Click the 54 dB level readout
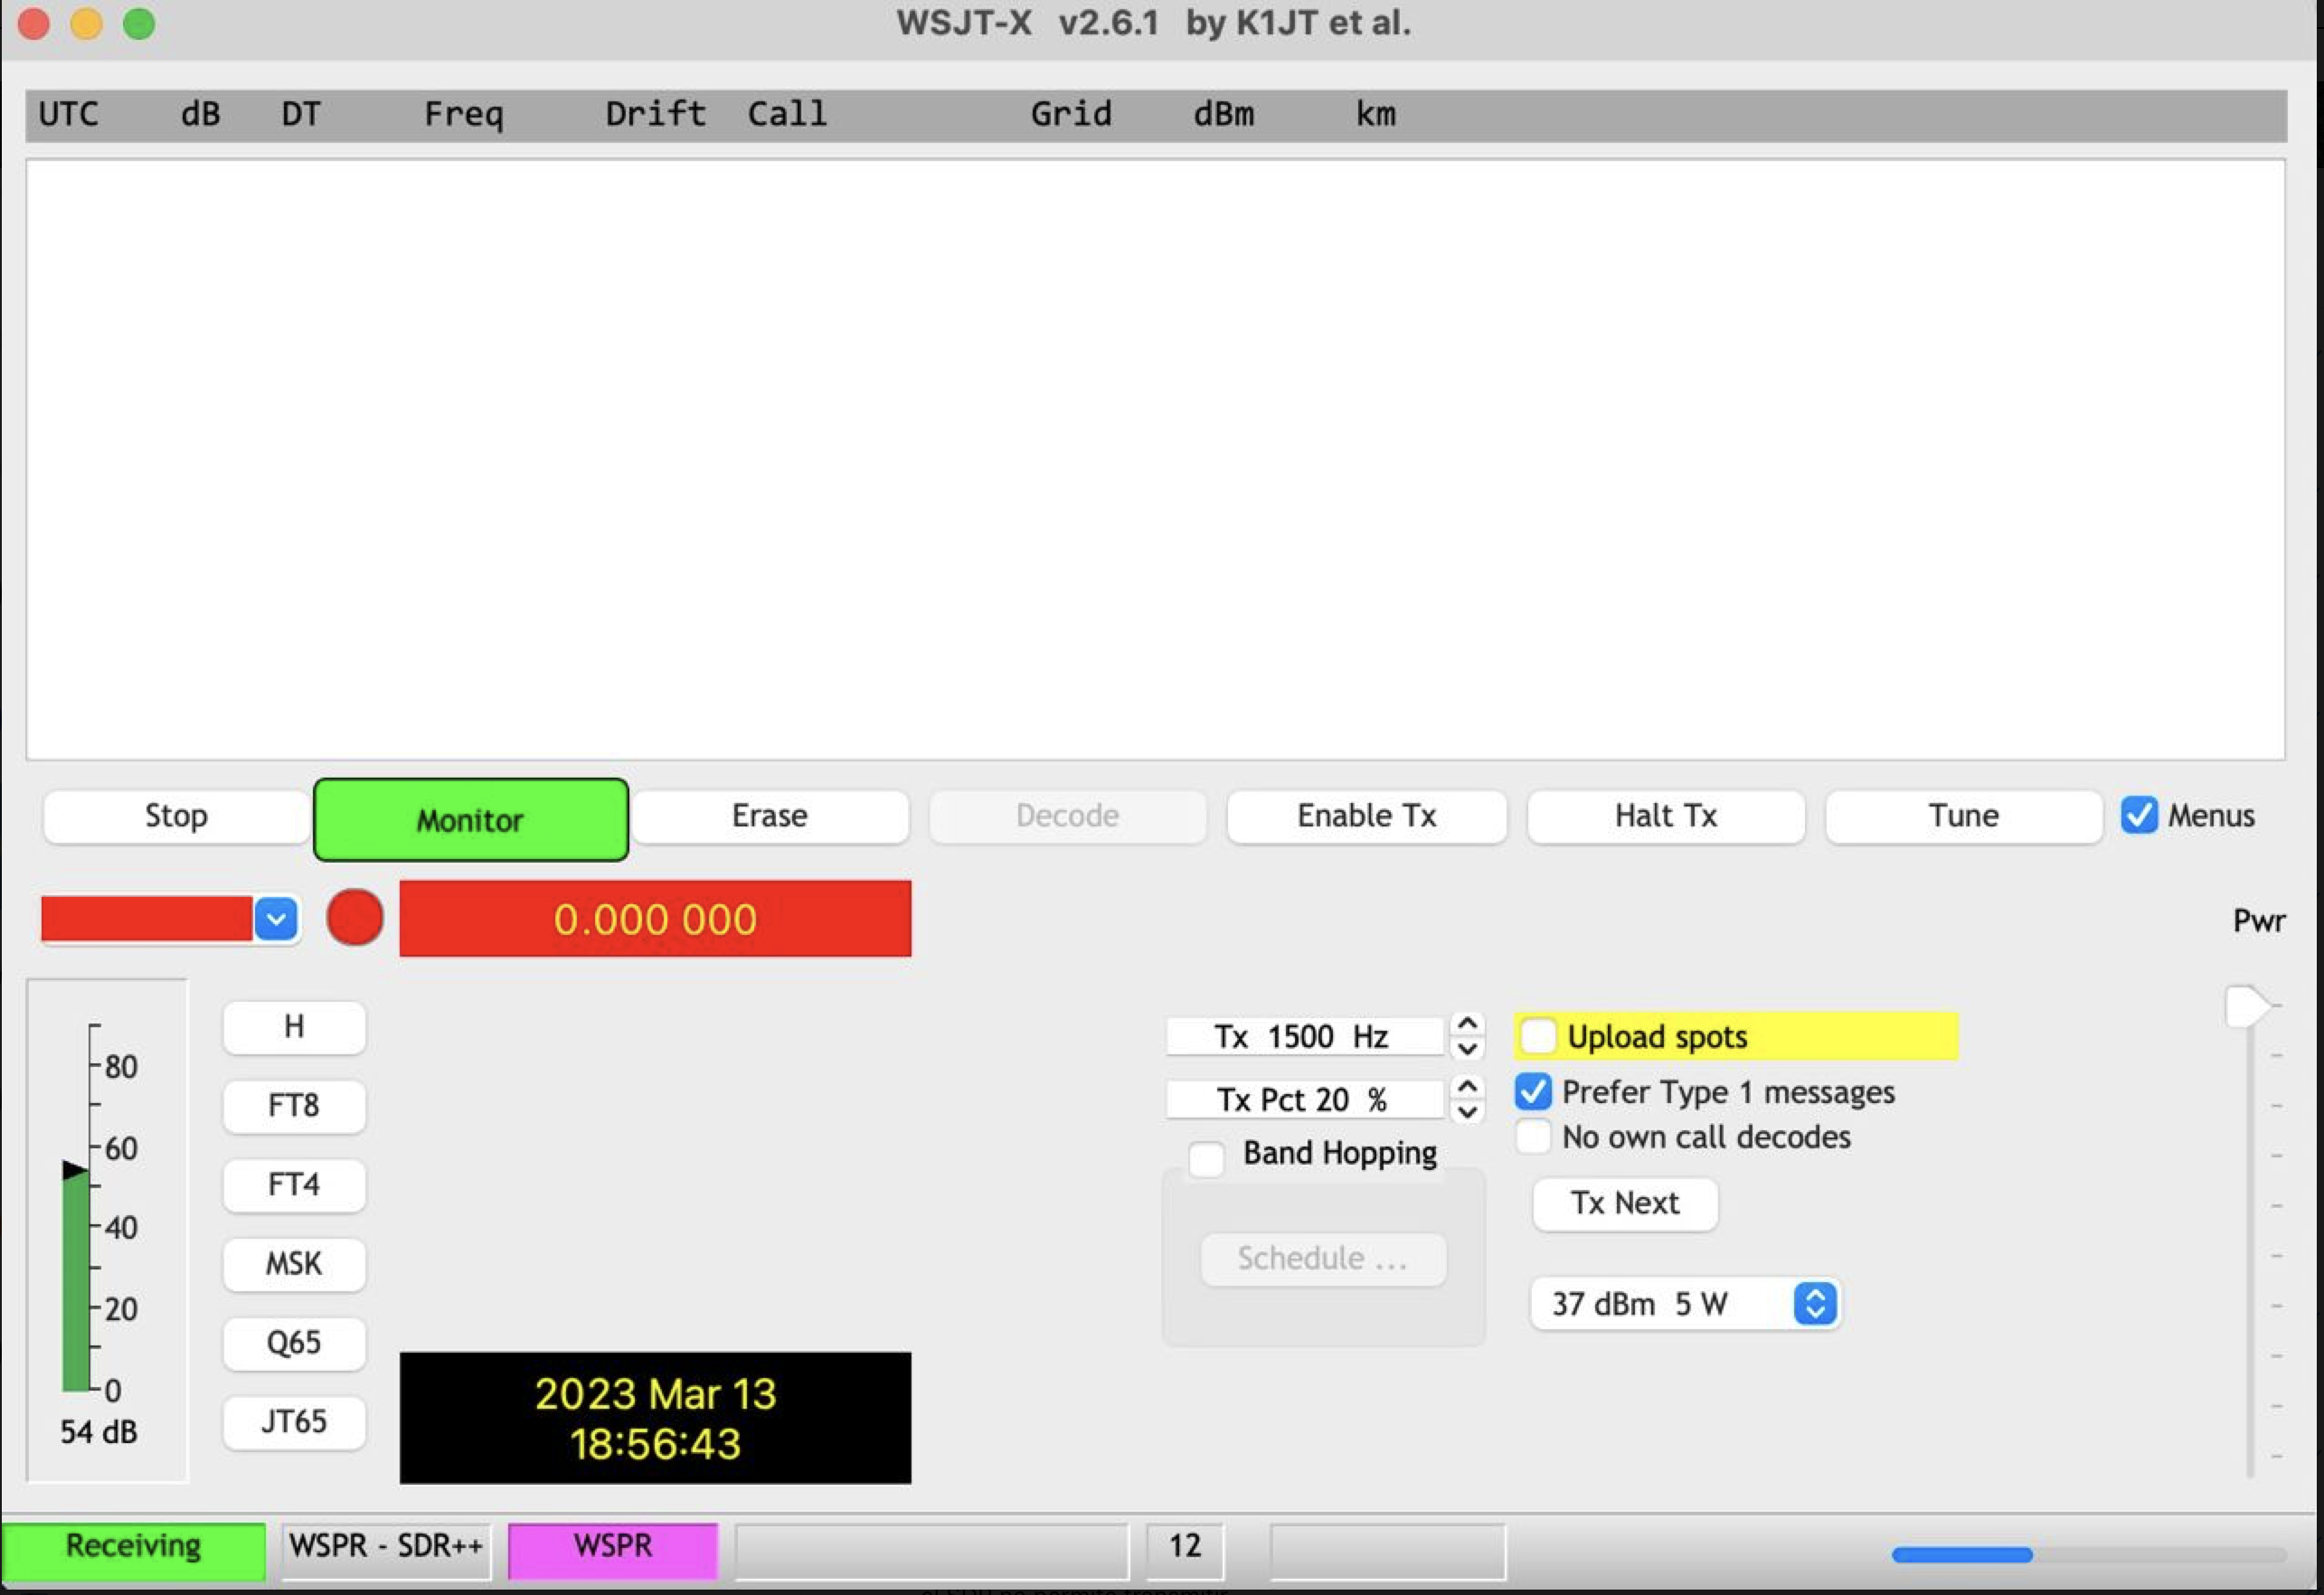 click(99, 1433)
